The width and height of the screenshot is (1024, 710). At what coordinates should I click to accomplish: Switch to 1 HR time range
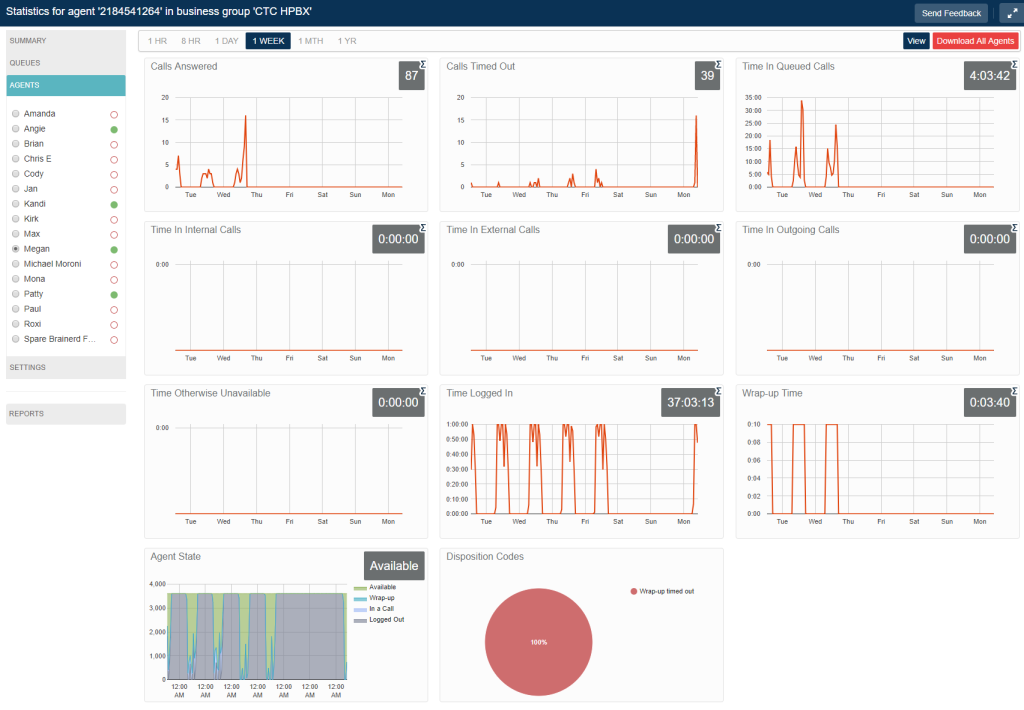tap(157, 41)
